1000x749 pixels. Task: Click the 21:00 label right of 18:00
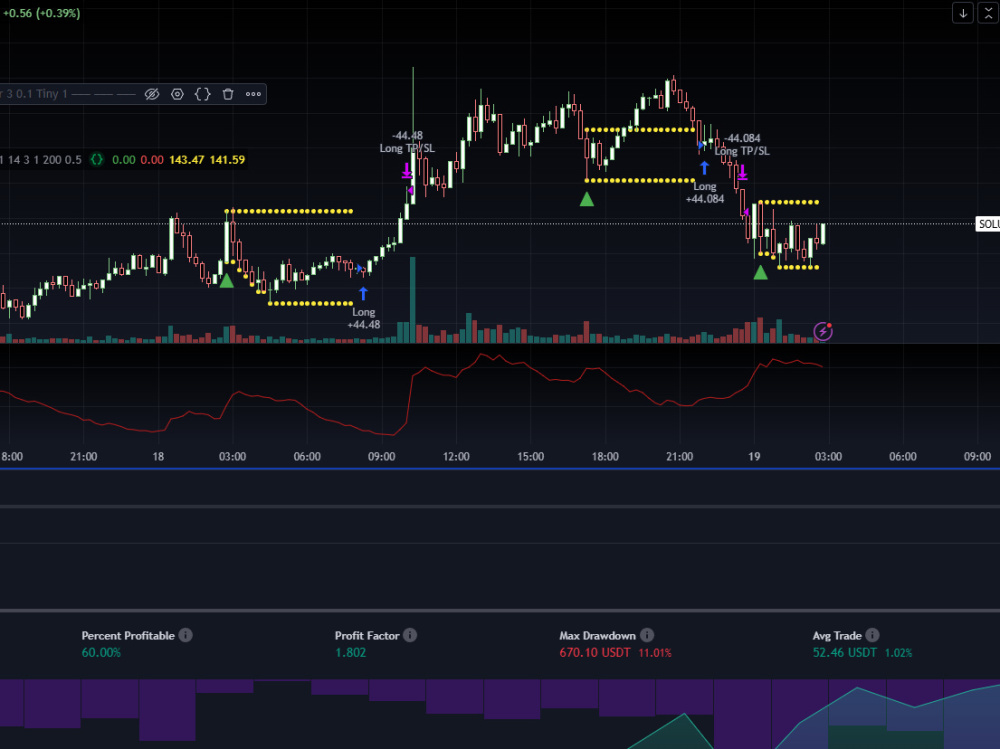pos(679,457)
